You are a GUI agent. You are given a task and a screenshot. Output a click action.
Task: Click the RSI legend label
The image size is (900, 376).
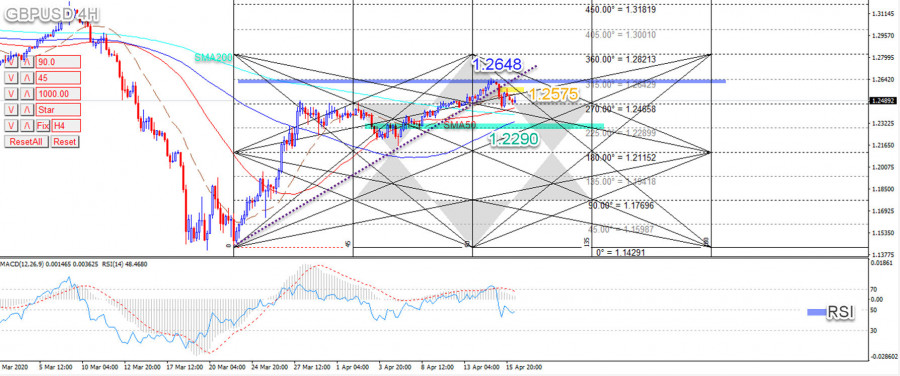840,312
